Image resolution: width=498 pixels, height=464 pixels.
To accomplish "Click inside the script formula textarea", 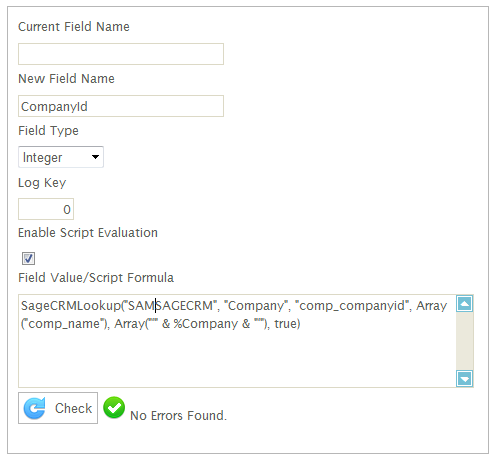I will (x=237, y=341).
